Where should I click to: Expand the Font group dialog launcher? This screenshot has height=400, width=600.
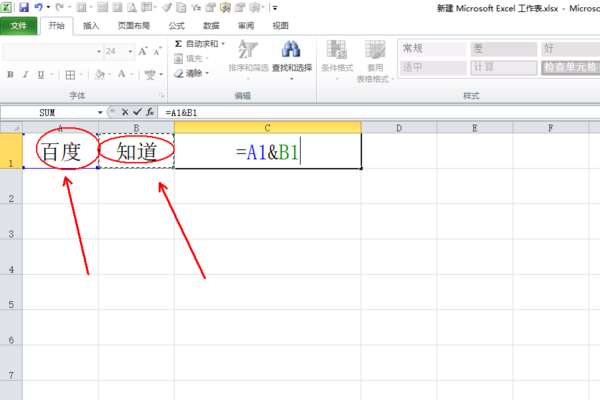point(162,95)
